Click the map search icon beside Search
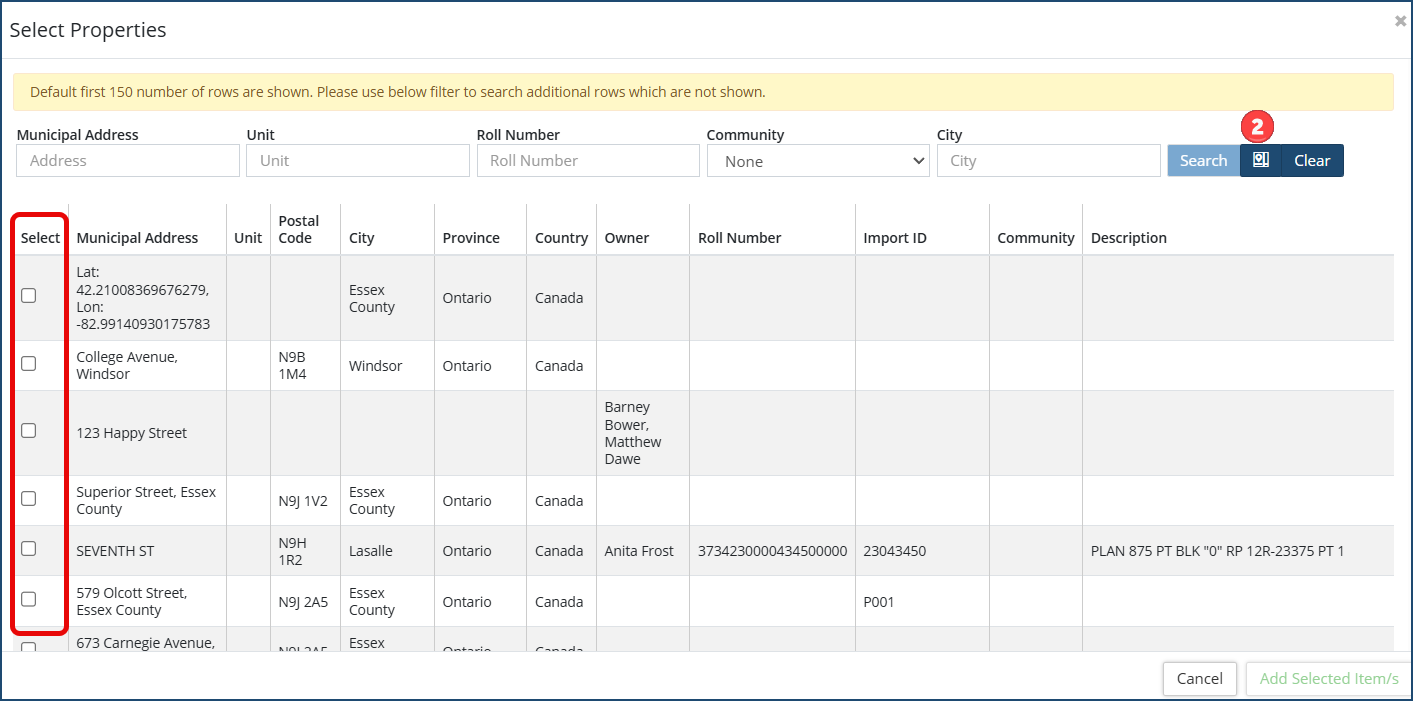 1260,160
